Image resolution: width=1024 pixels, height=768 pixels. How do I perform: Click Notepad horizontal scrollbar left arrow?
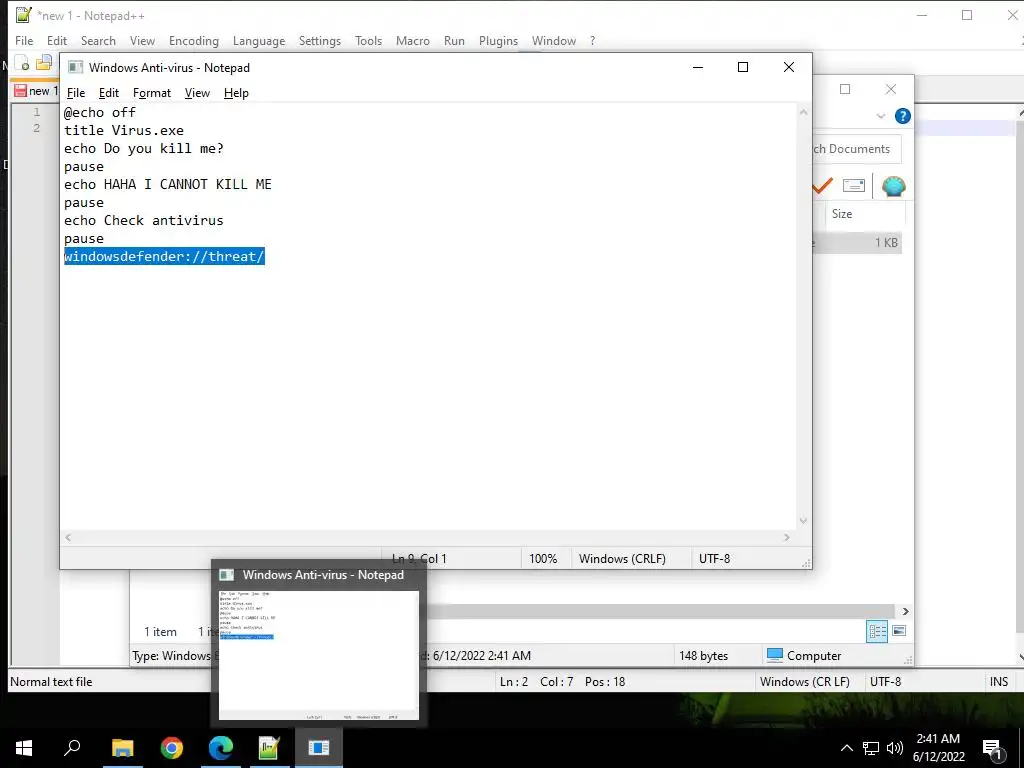point(68,537)
